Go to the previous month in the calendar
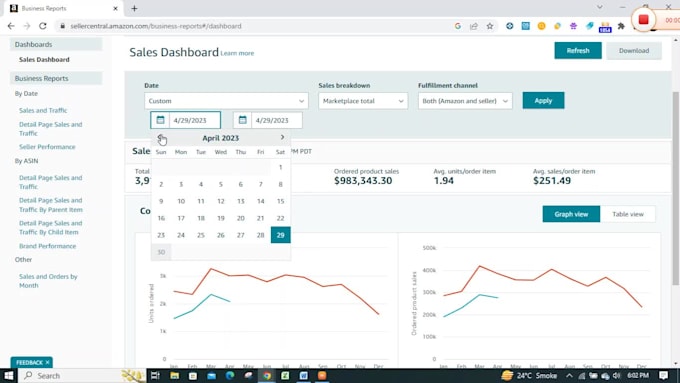Image resolution: width=680 pixels, height=383 pixels. 160,137
